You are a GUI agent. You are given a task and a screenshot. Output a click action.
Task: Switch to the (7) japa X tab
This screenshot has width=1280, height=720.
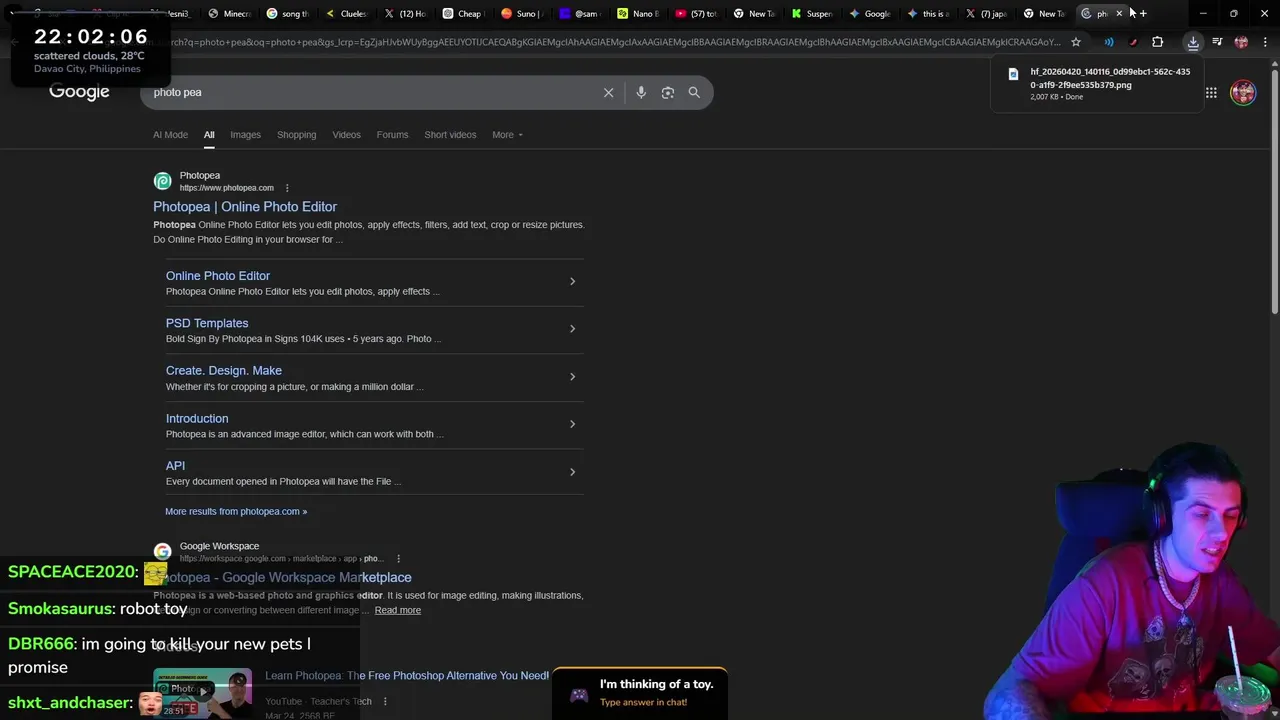pos(987,13)
